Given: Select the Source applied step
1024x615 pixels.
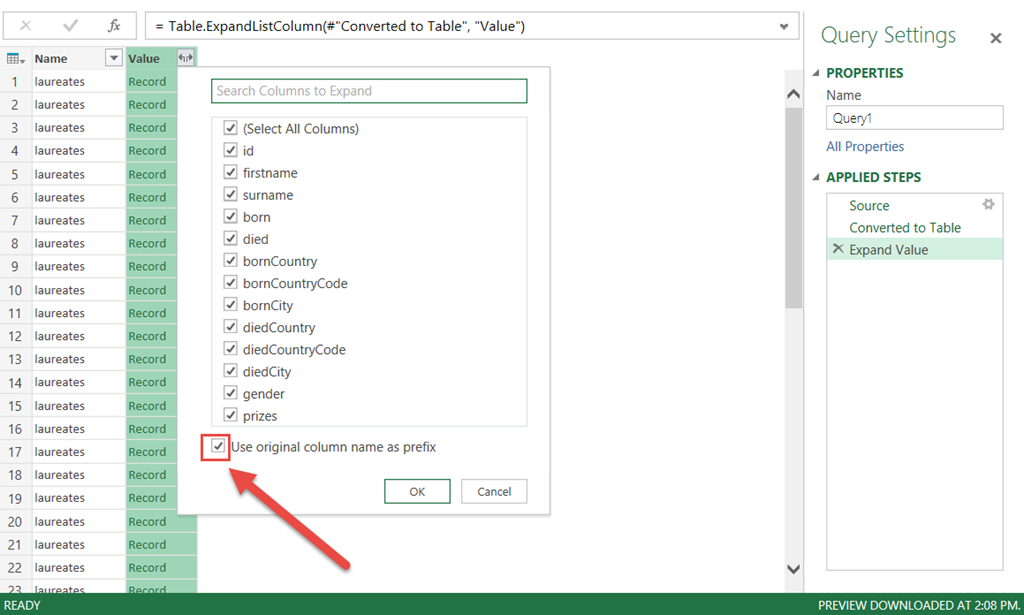Looking at the screenshot, I should coord(869,206).
